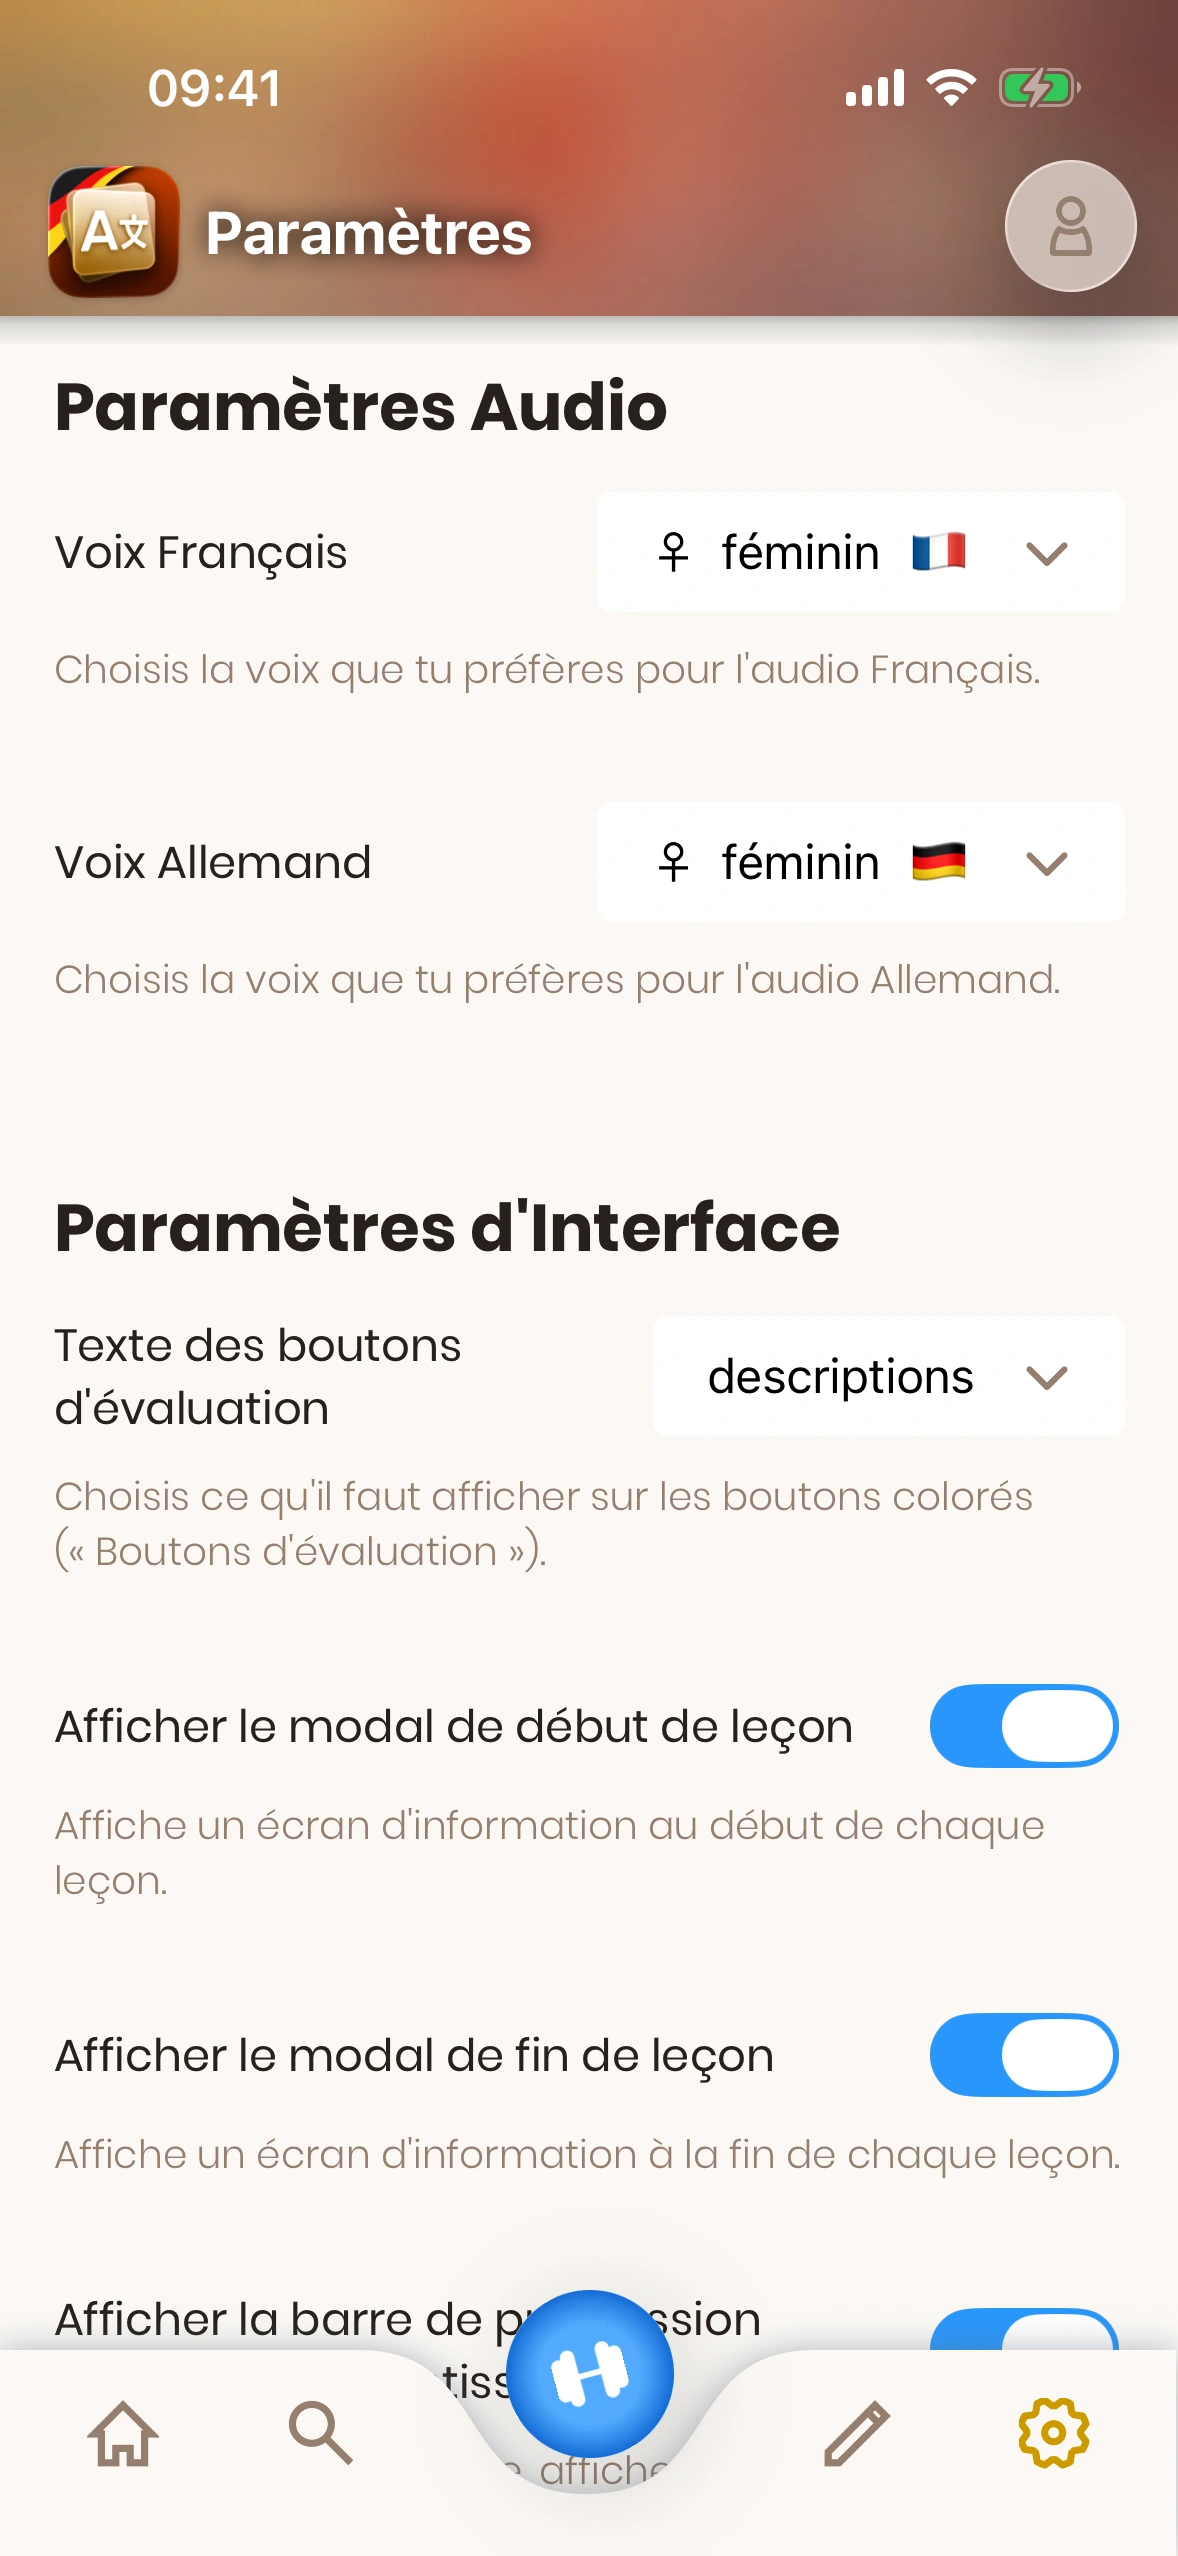Tap the Paramètres d'Interface section heading
1178x2556 pixels.
(447, 1228)
